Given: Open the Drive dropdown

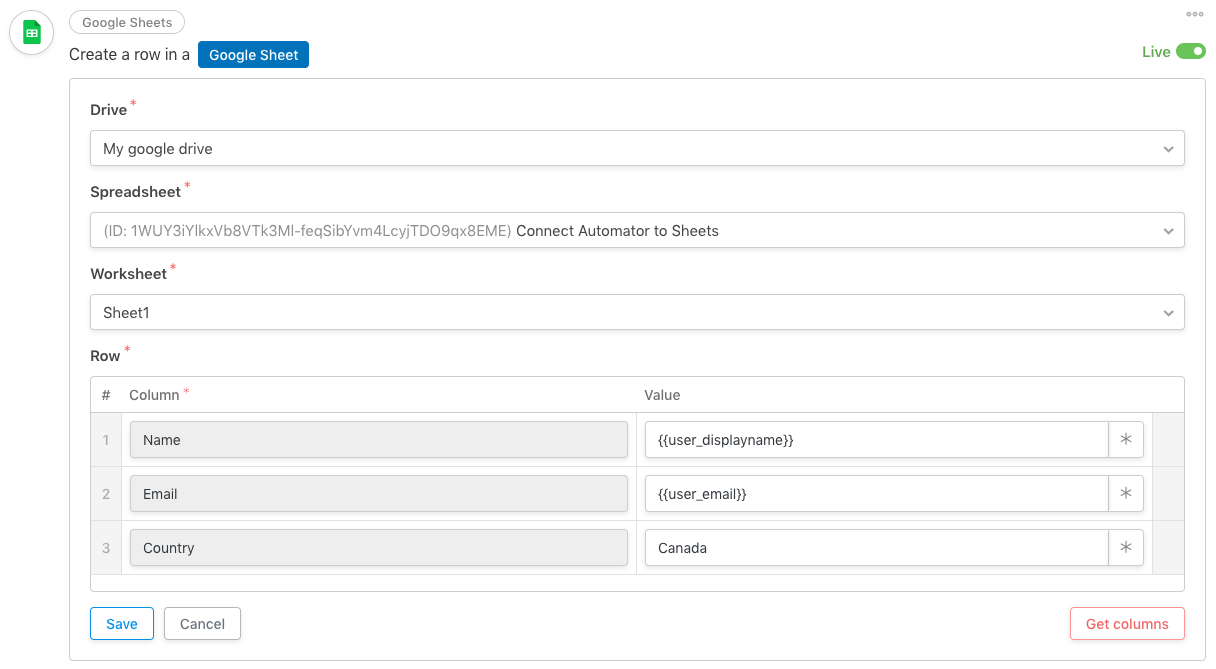Looking at the screenshot, I should tap(637, 148).
